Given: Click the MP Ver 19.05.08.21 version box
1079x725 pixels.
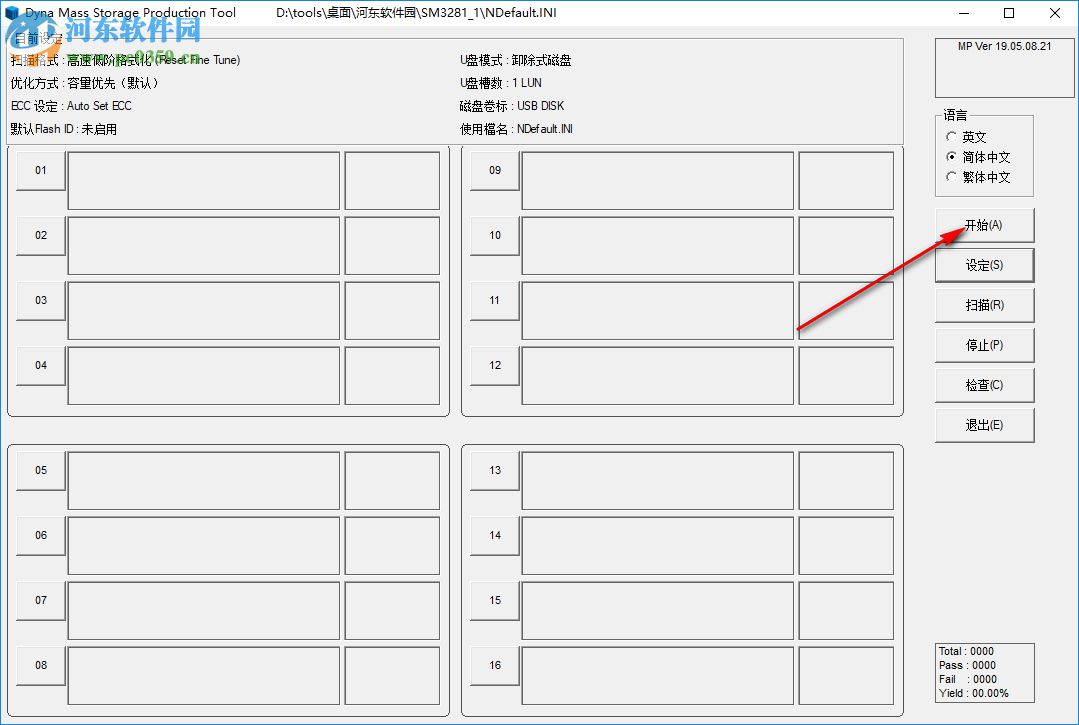Looking at the screenshot, I should pyautogui.click(x=1003, y=68).
